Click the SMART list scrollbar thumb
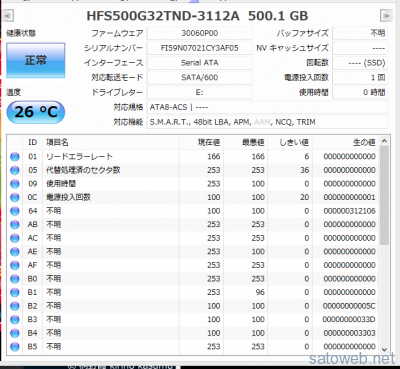This screenshot has height=369, width=400. tap(384, 196)
